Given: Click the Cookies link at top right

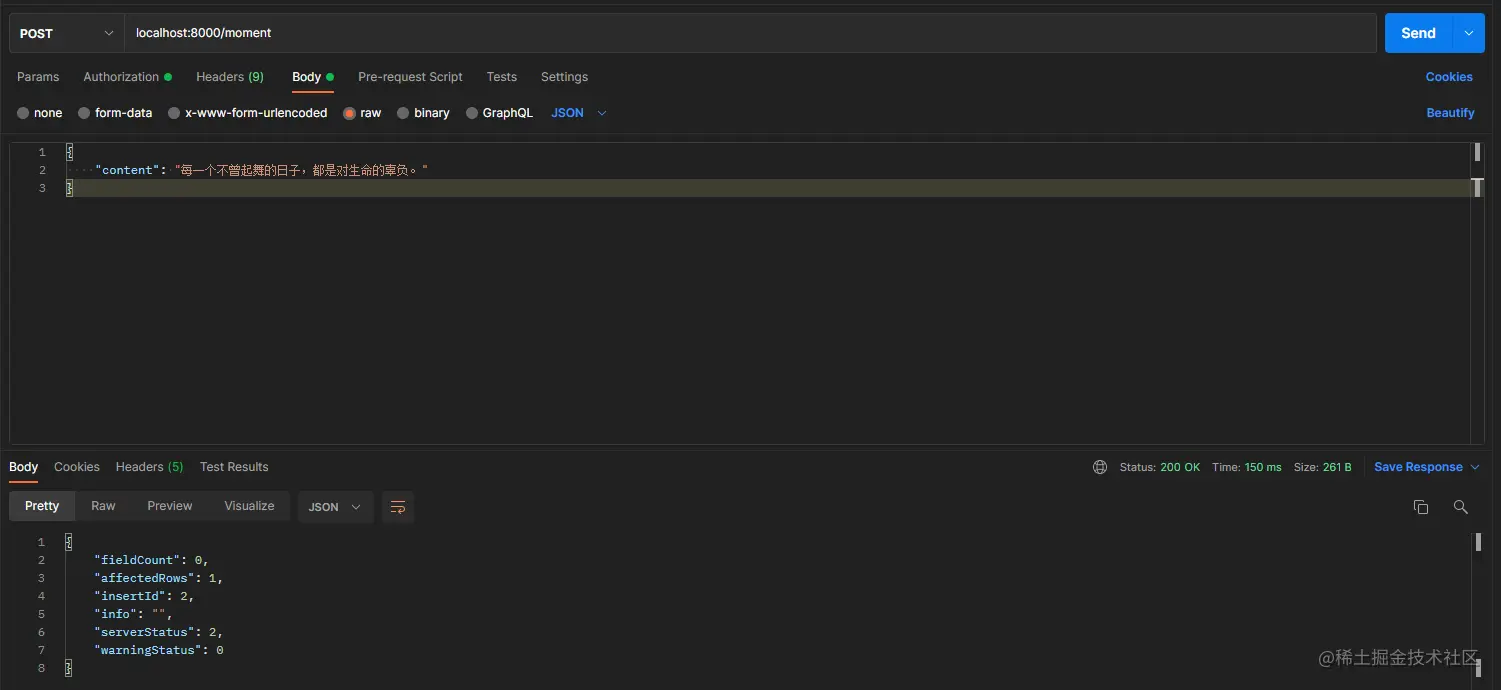Looking at the screenshot, I should [1449, 77].
